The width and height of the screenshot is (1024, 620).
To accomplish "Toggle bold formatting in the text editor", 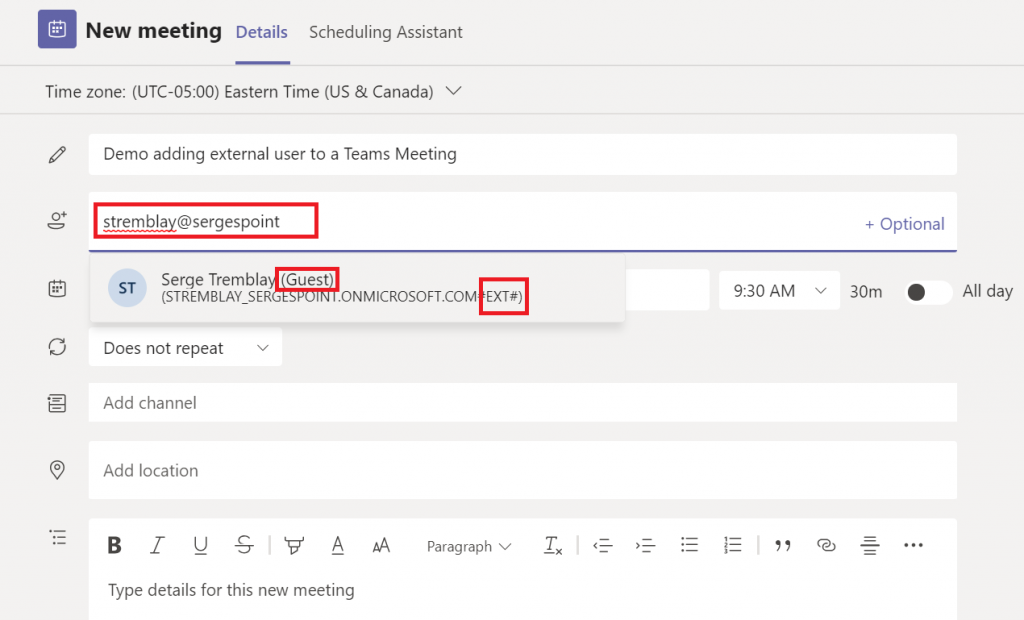I will tap(114, 545).
